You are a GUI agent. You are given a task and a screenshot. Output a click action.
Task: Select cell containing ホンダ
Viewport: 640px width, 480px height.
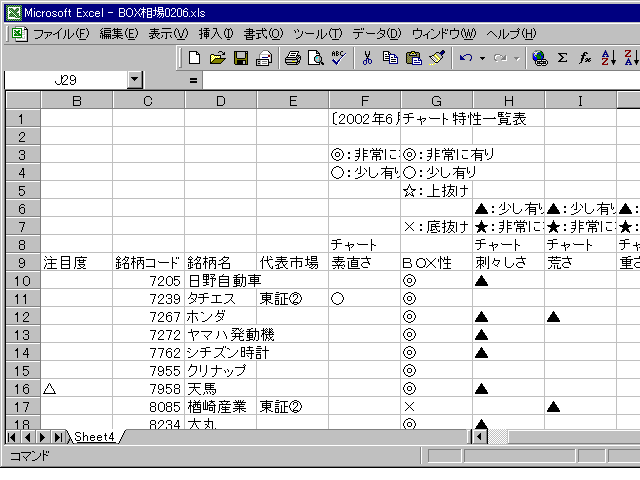coord(221,317)
